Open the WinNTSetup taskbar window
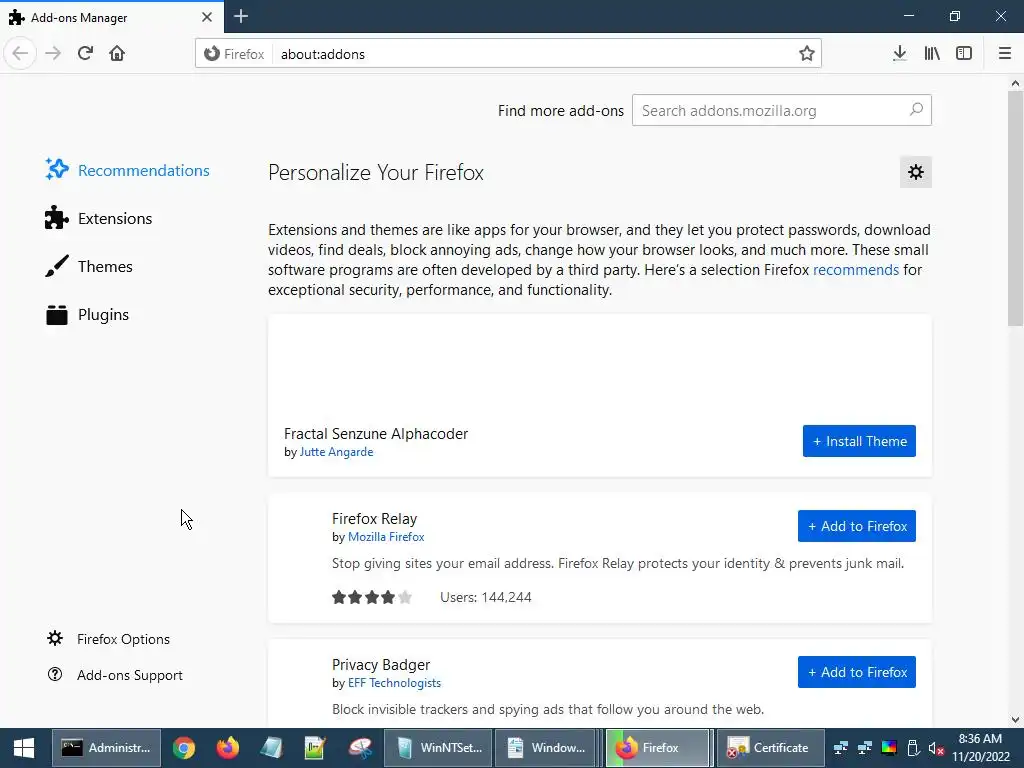The image size is (1024, 768). [x=438, y=748]
